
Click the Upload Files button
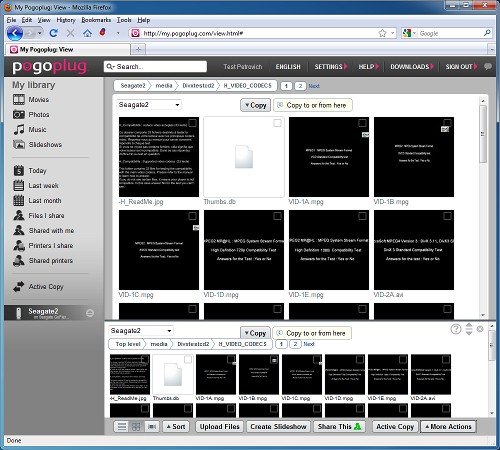(x=220, y=427)
